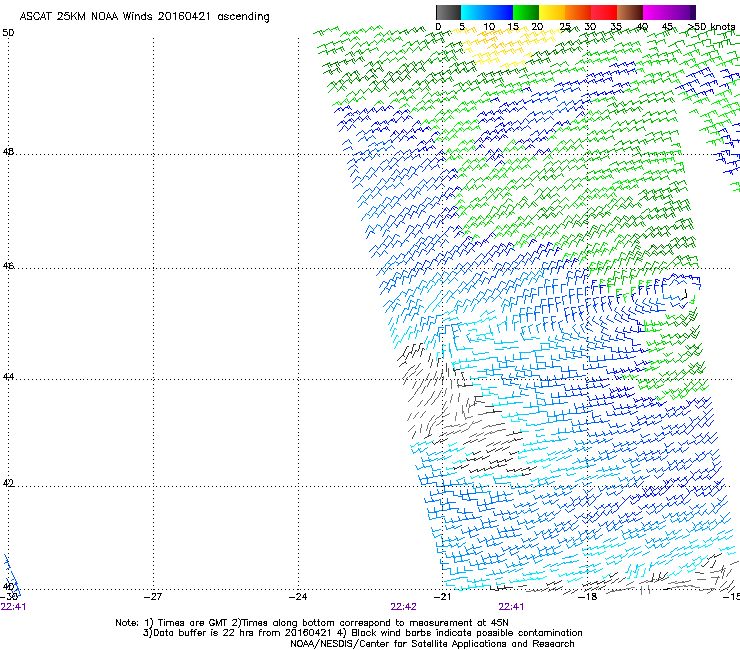The width and height of the screenshot is (740, 650).
Task: Click the orange 25-30 knots legend segment
Action: click(578, 12)
